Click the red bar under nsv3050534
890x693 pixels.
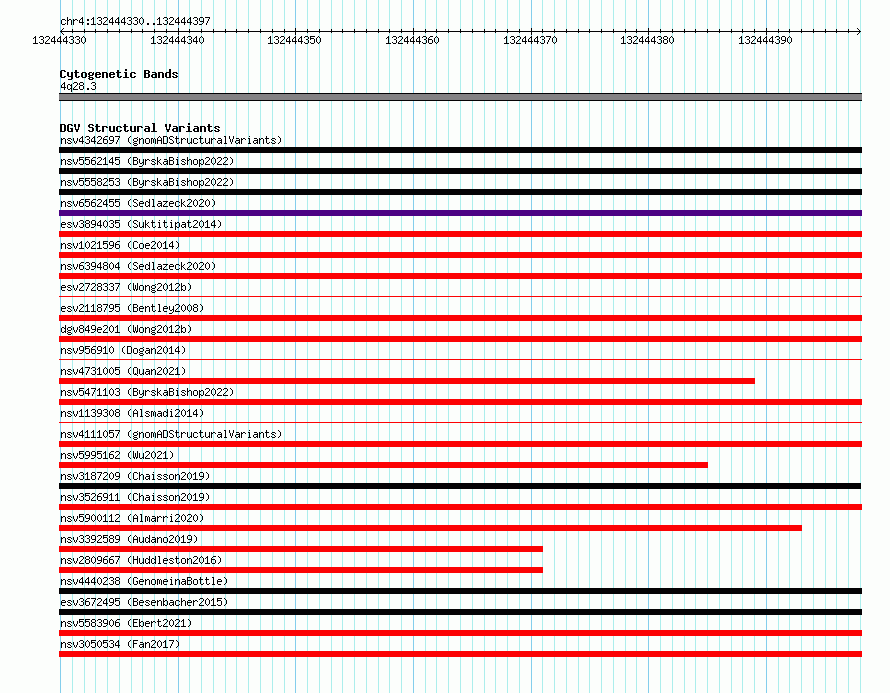[460, 654]
